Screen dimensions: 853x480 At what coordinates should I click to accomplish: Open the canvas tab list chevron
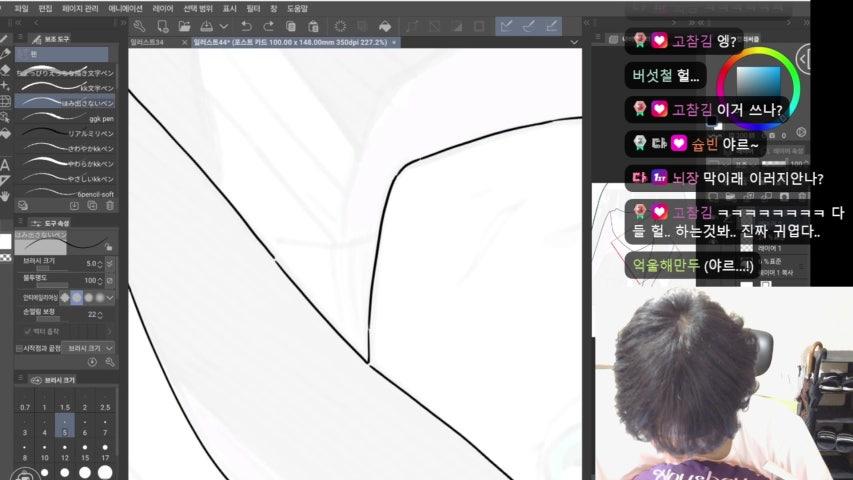click(x=574, y=42)
